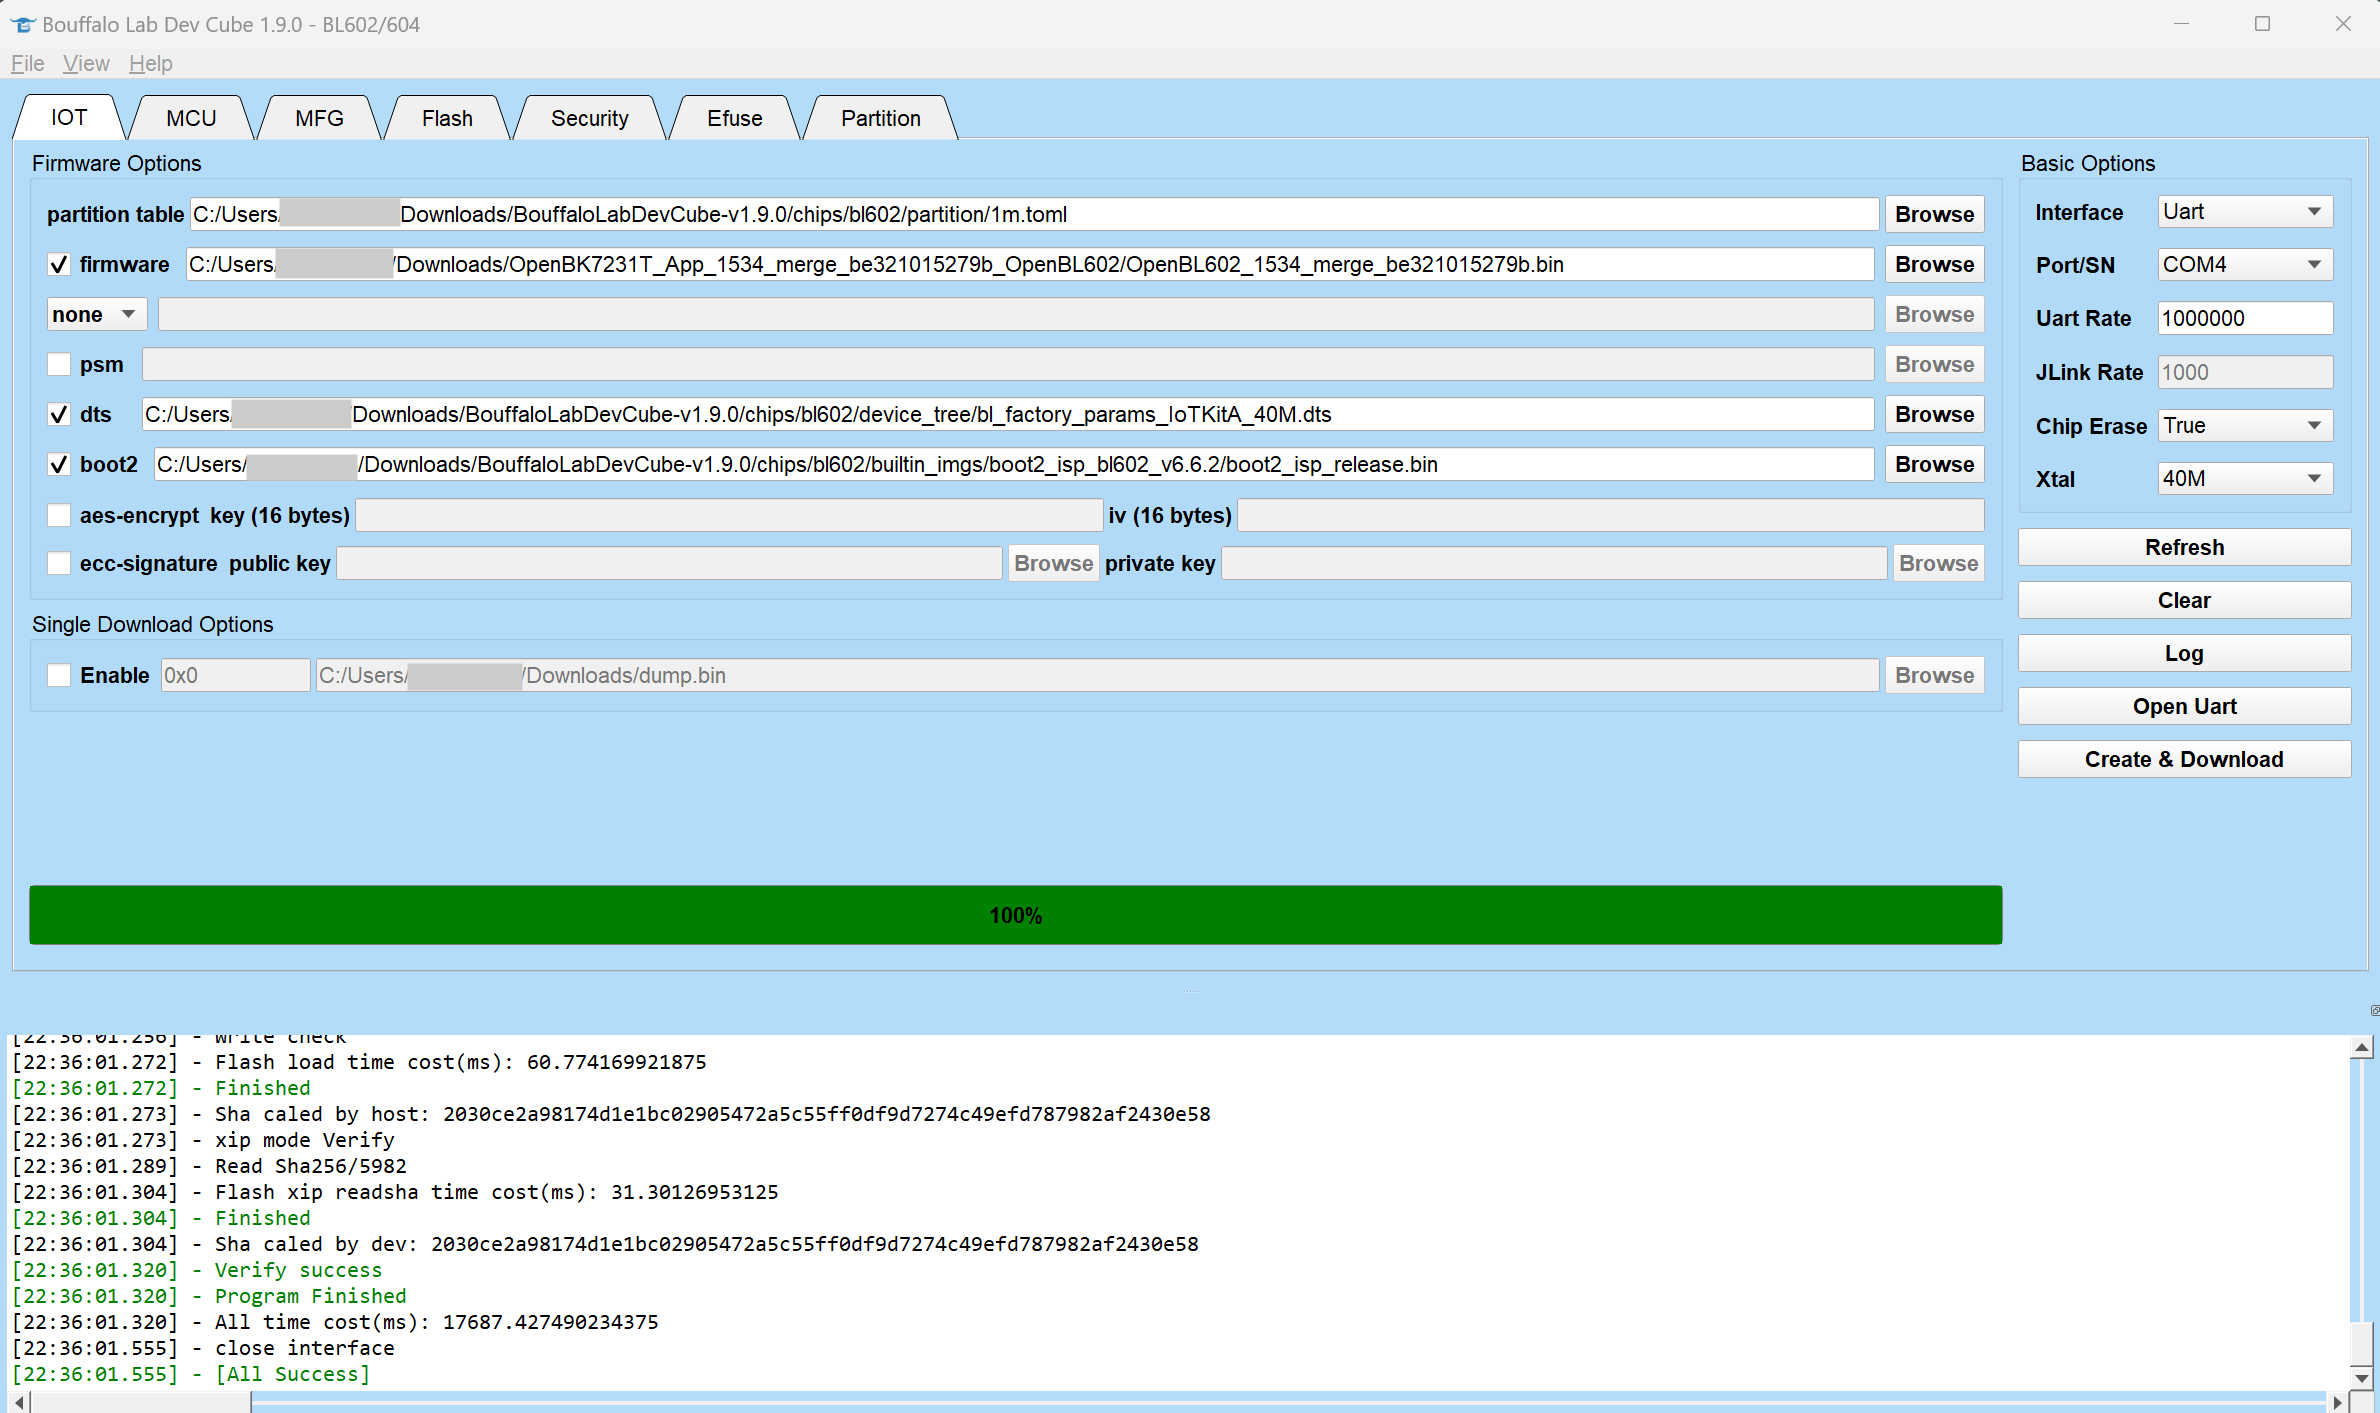Open the Port/SN dropdown showing COM4
Image resolution: width=2380 pixels, height=1413 pixels.
pyautogui.click(x=2245, y=264)
